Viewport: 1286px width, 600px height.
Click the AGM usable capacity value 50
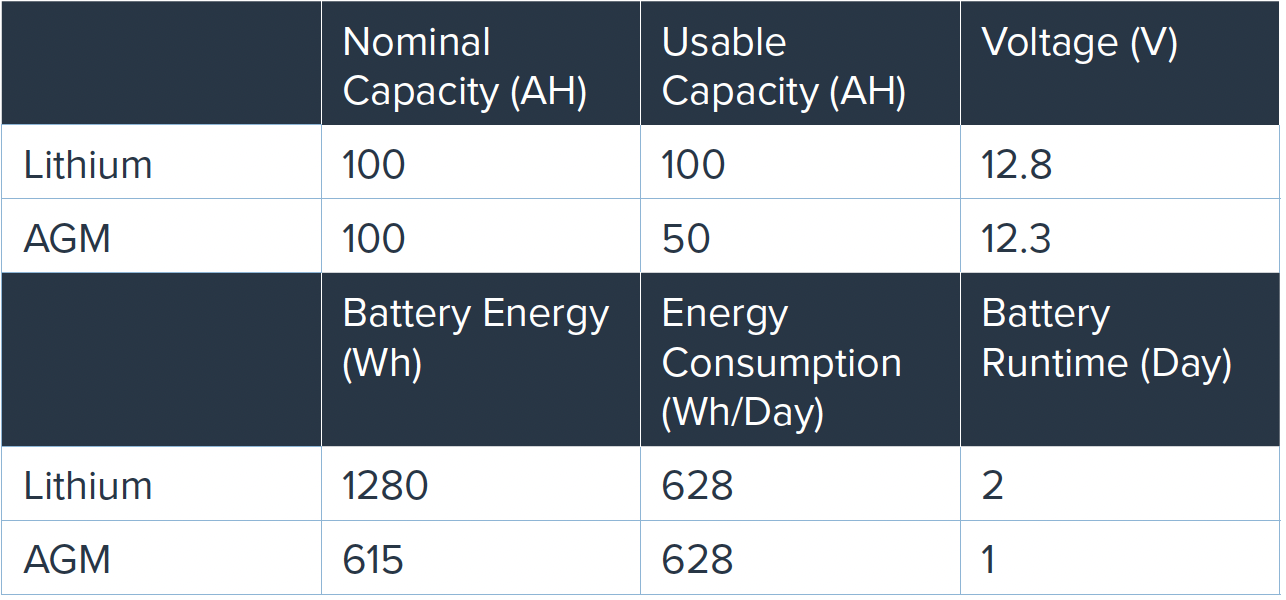(686, 238)
